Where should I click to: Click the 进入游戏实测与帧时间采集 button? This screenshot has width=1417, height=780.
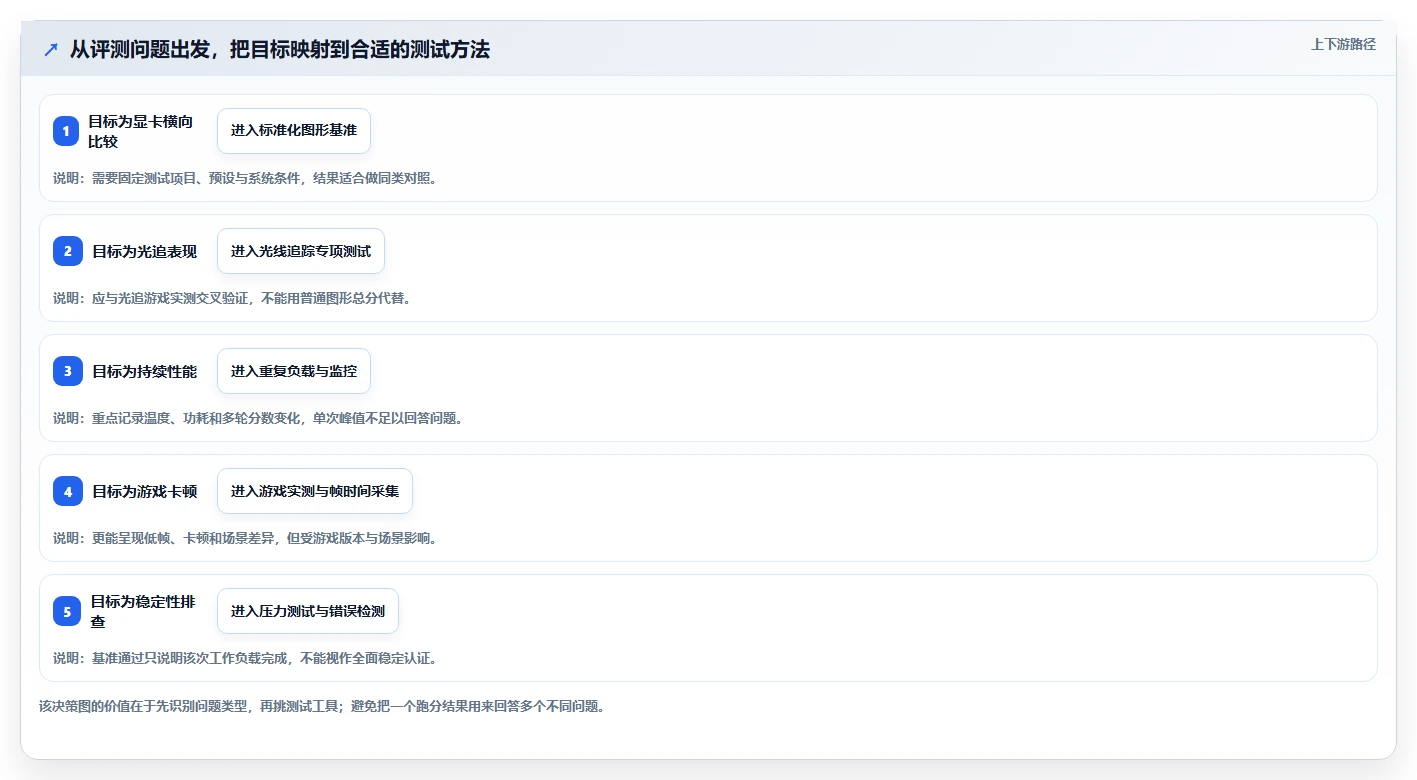coord(315,491)
